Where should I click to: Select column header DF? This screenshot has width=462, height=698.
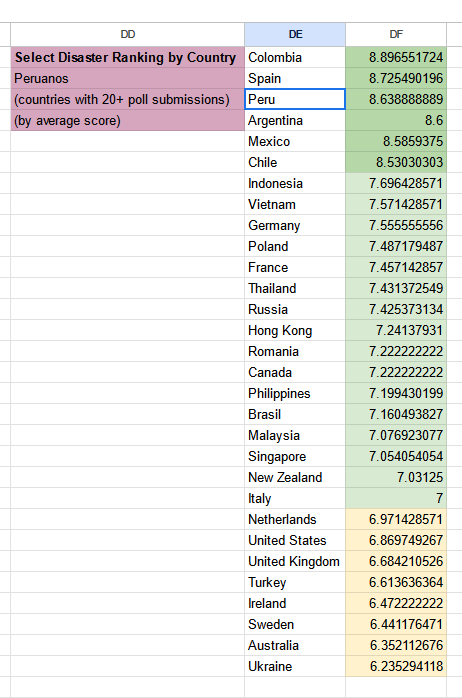click(396, 34)
